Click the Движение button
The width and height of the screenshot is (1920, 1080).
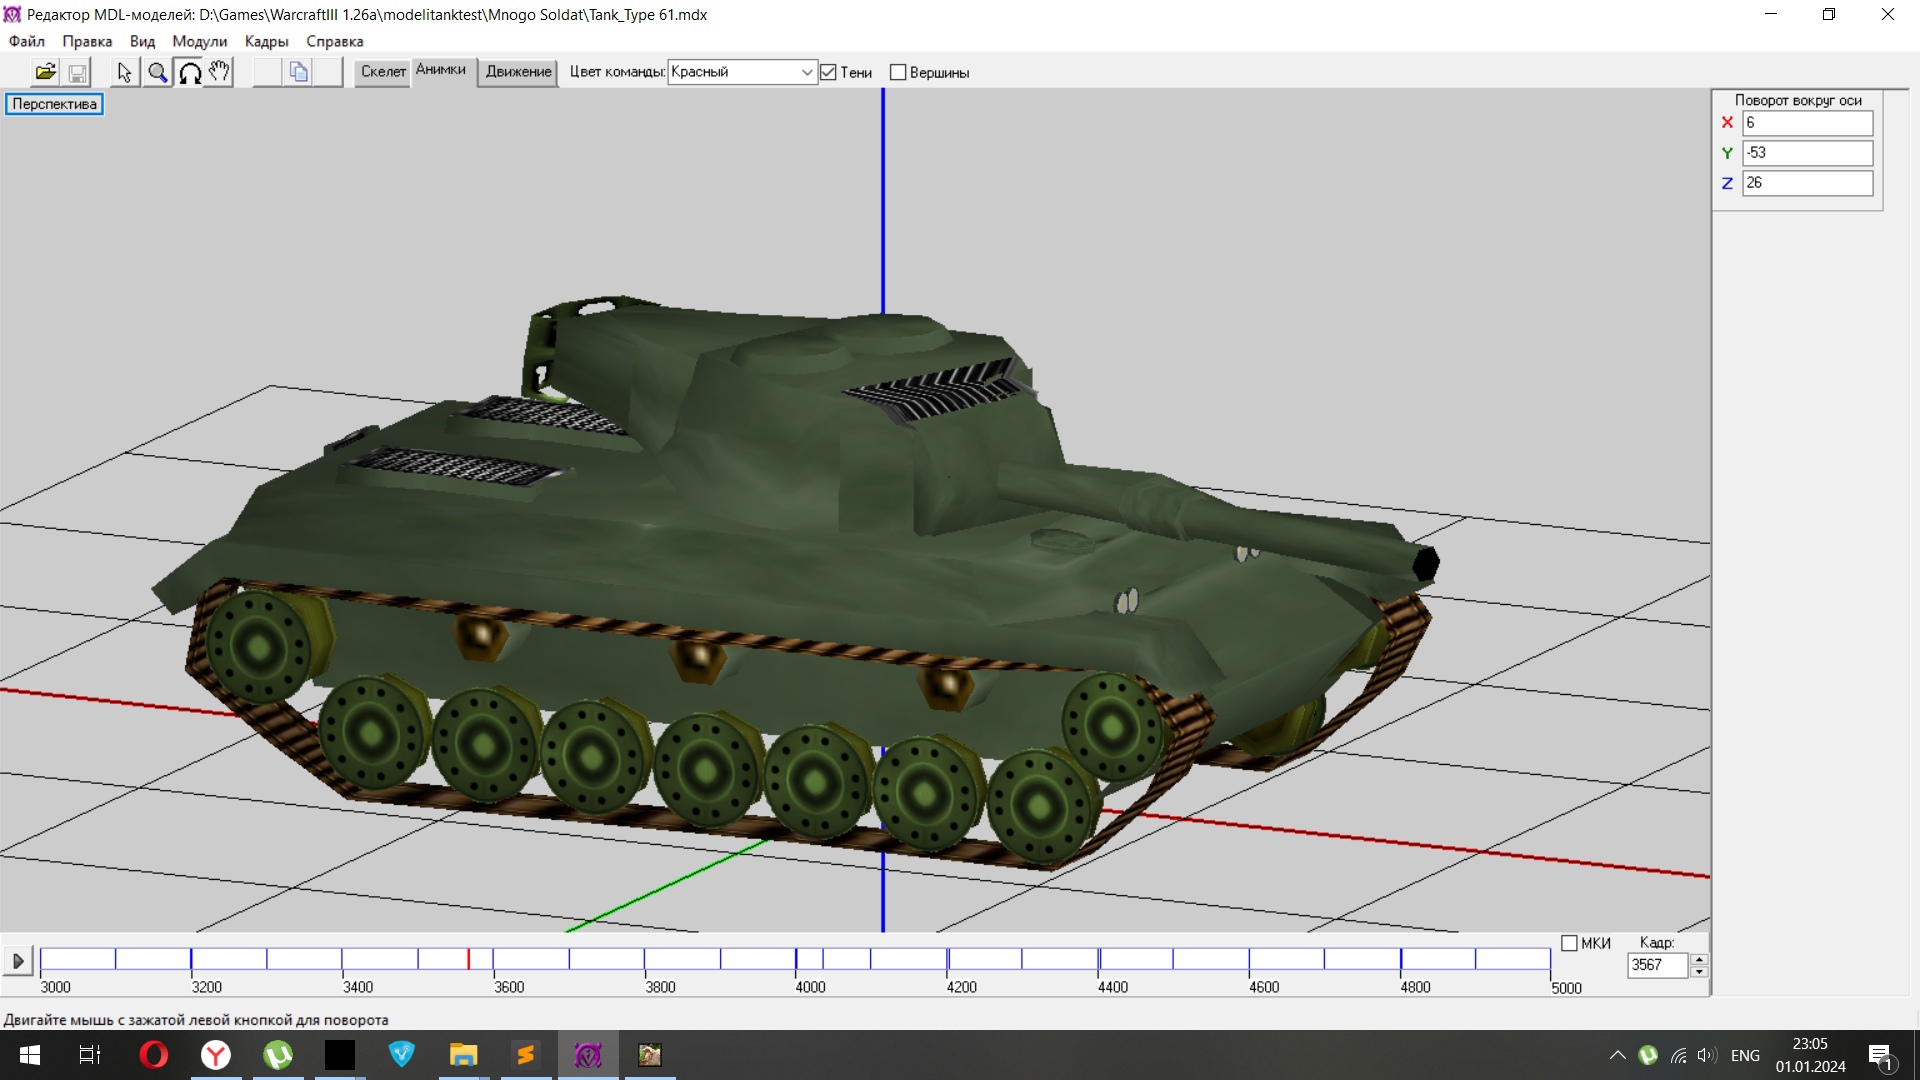[518, 71]
